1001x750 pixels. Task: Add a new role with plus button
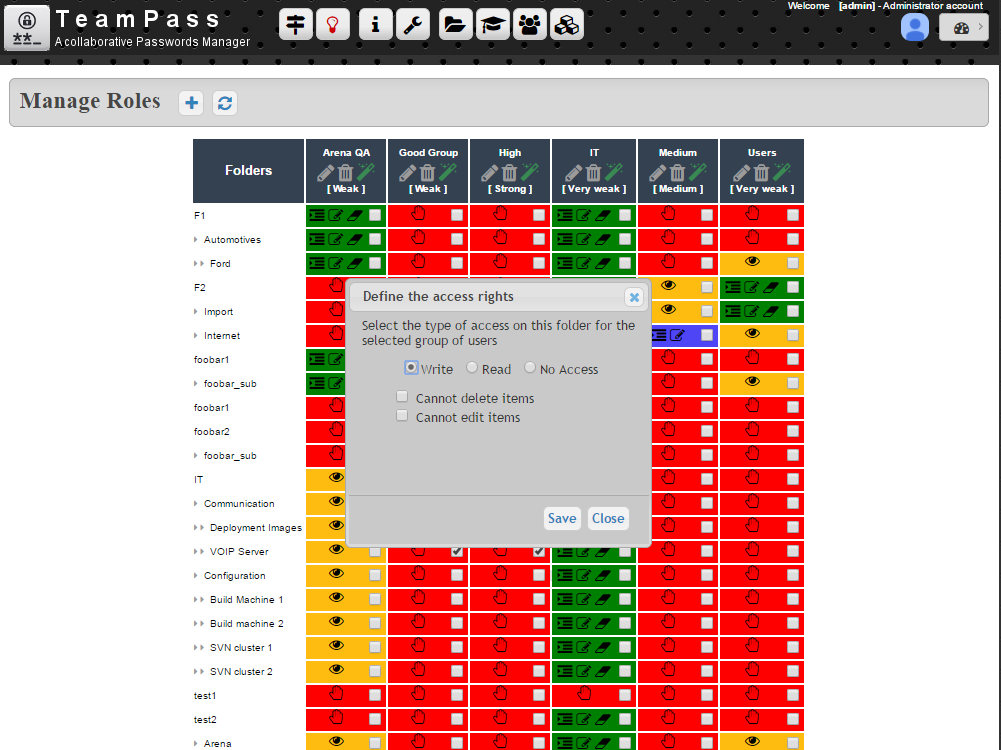(191, 103)
